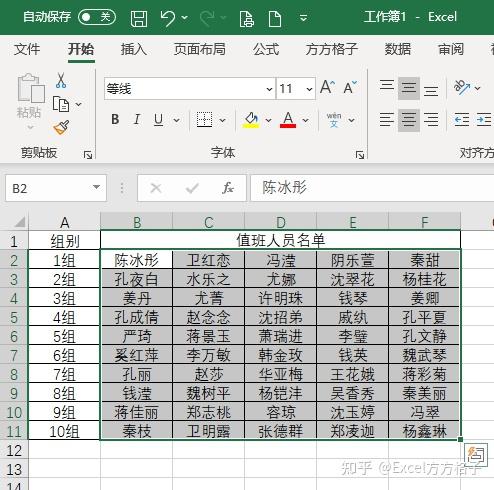The height and width of the screenshot is (490, 494).
Task: Expand the Name Box dropdown arrow
Action: click(96, 187)
